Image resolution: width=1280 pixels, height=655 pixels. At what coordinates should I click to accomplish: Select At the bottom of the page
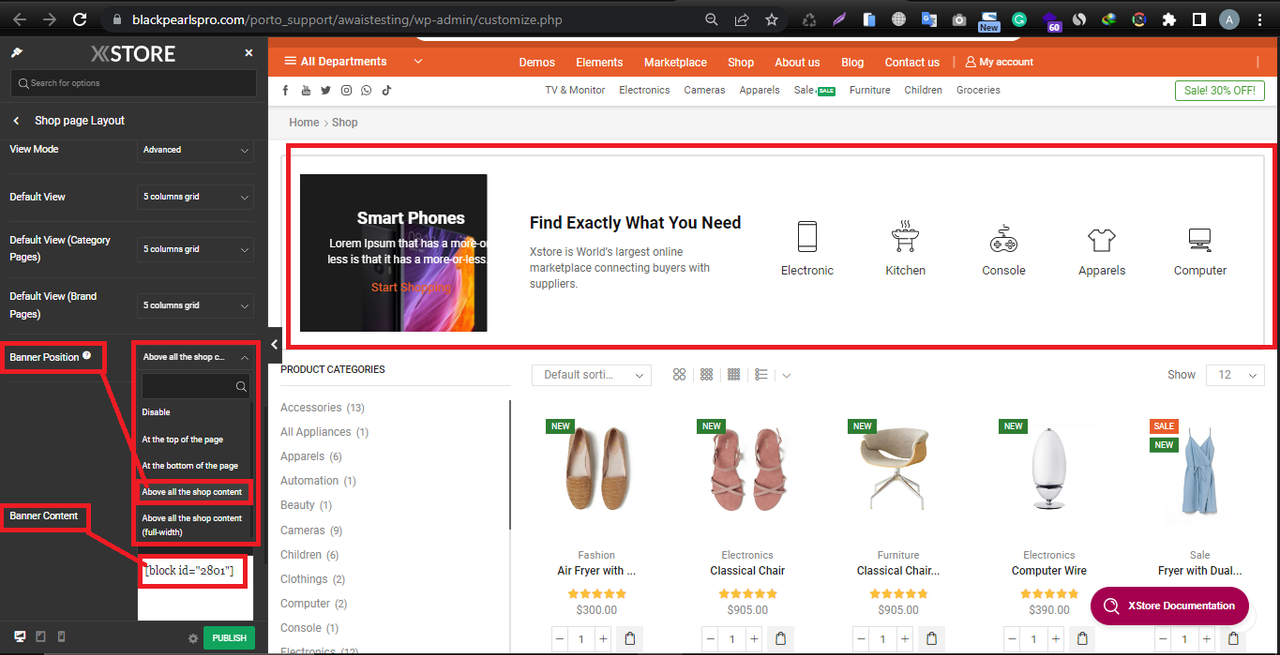[x=190, y=466]
